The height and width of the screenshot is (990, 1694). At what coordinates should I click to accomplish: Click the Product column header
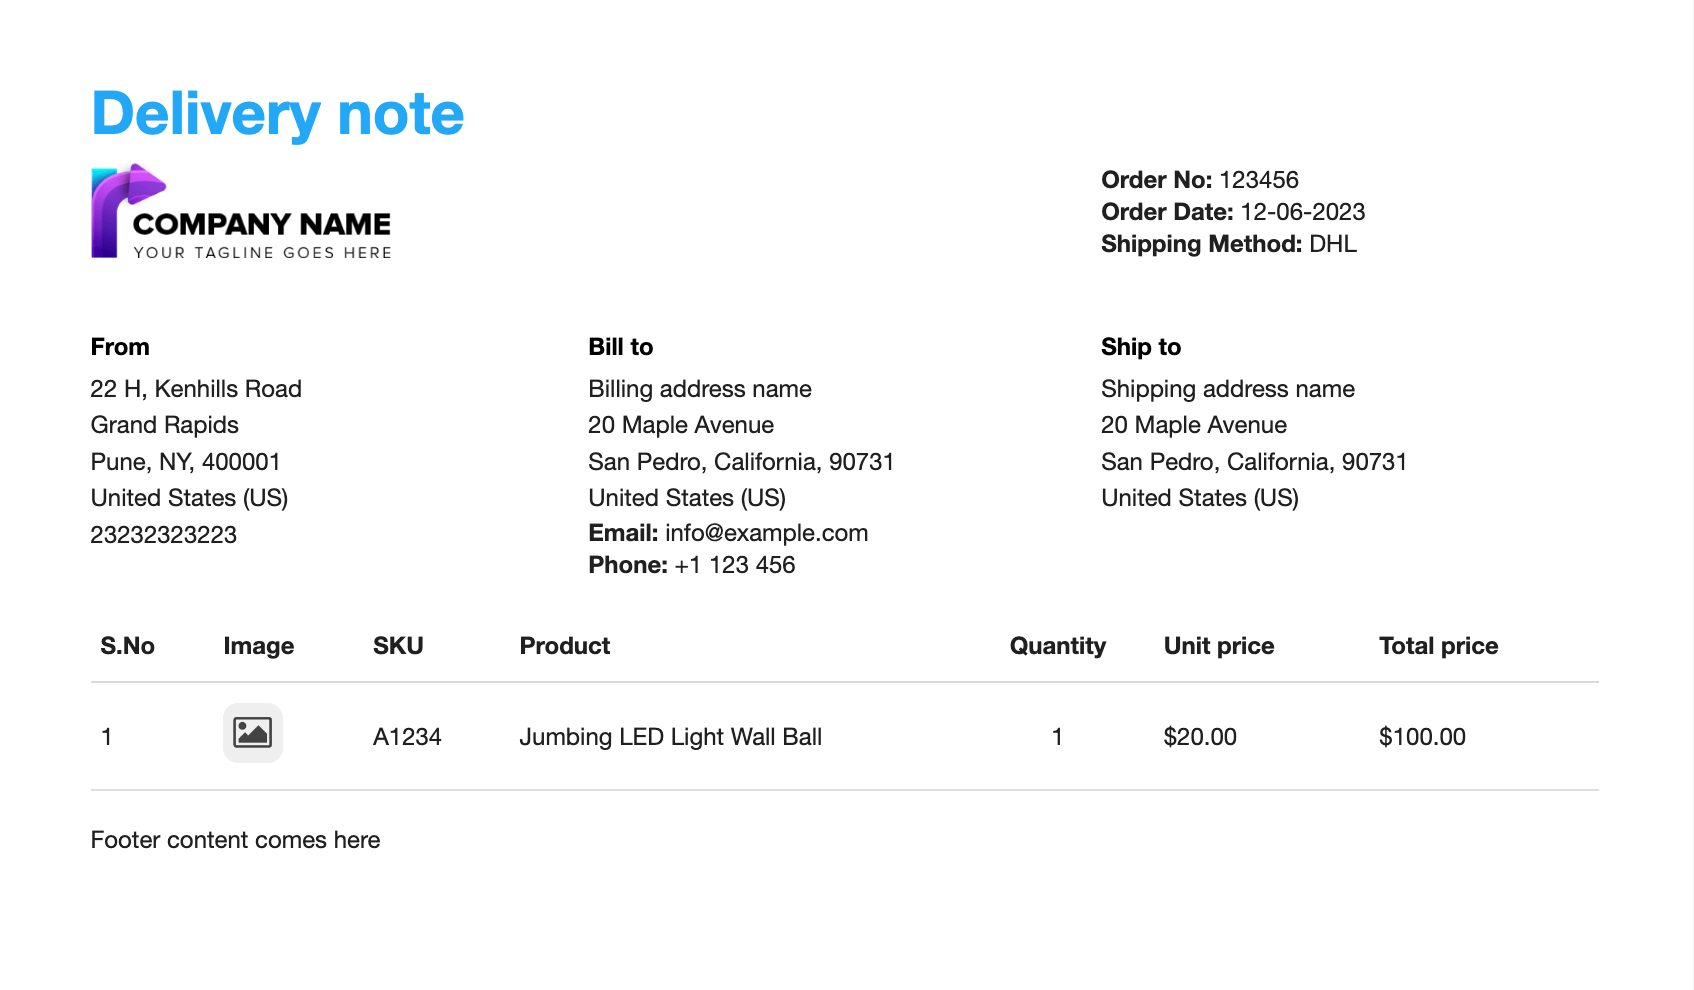coord(564,646)
